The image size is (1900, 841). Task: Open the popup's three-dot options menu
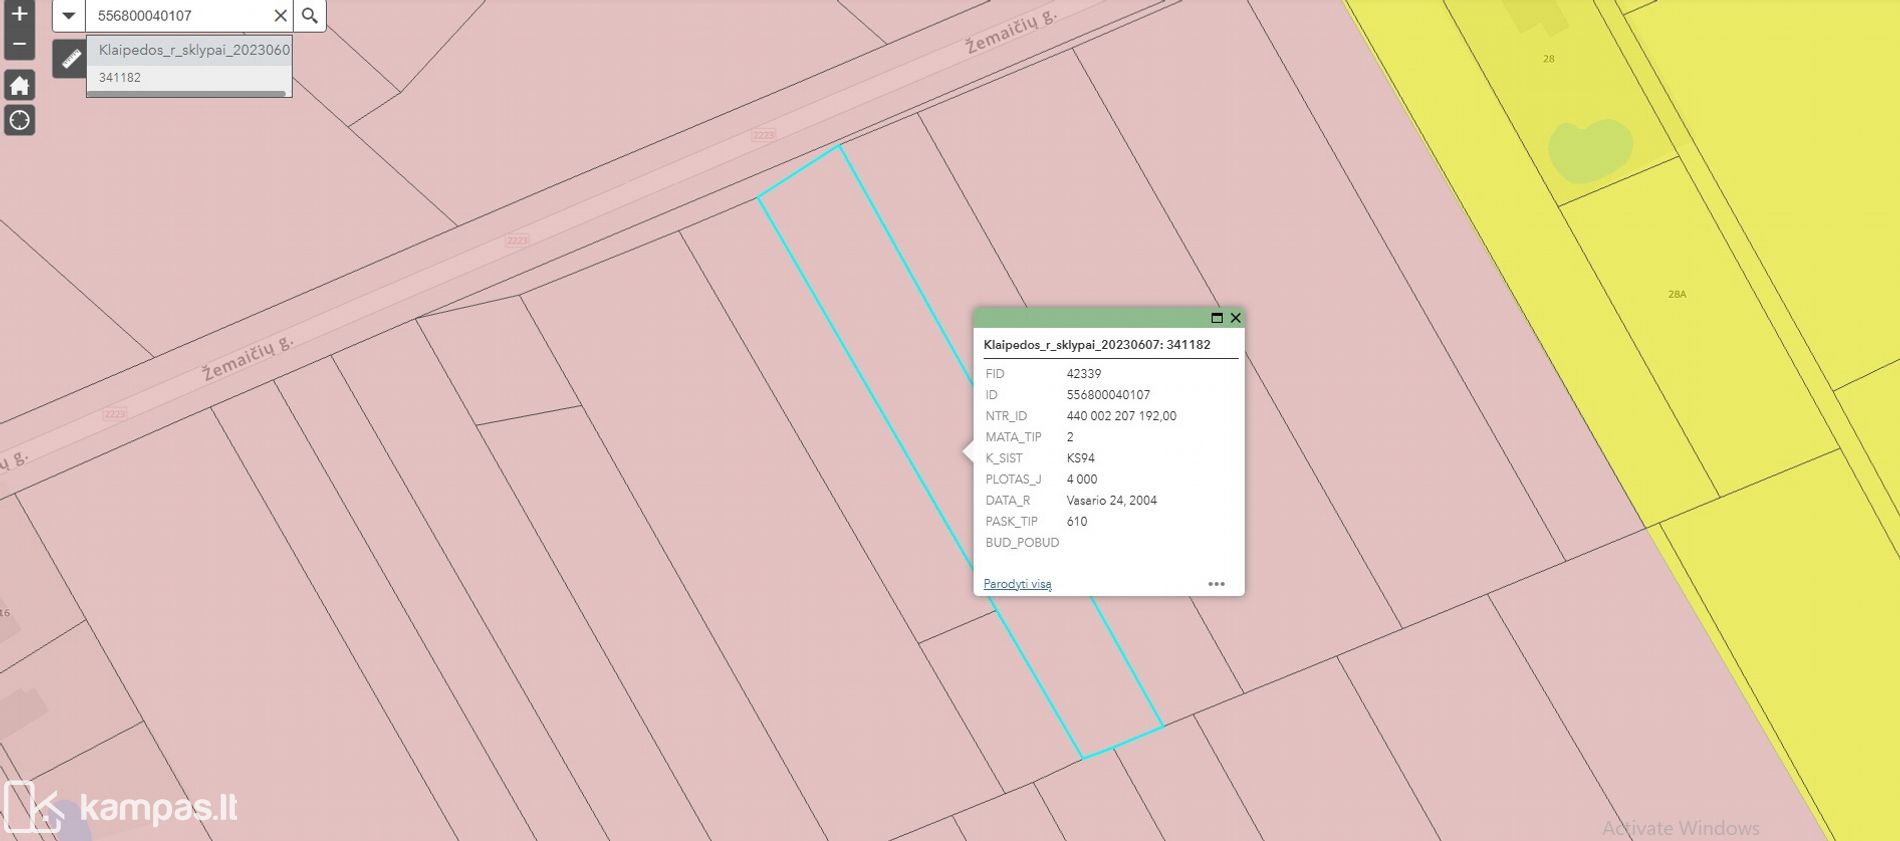(1216, 584)
